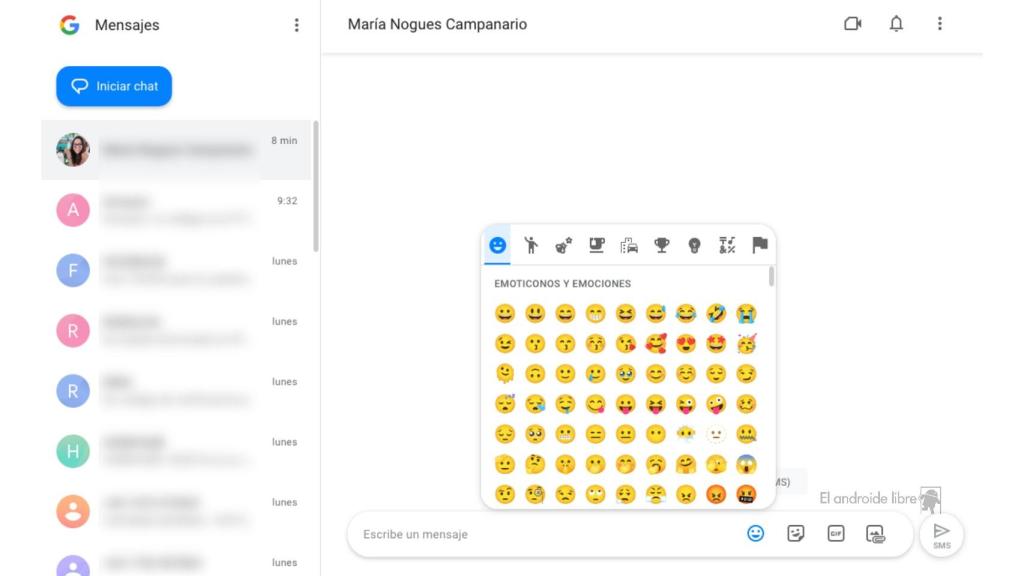The width and height of the screenshot is (1024, 576).
Task: Click the Google logo
Action: [69, 25]
